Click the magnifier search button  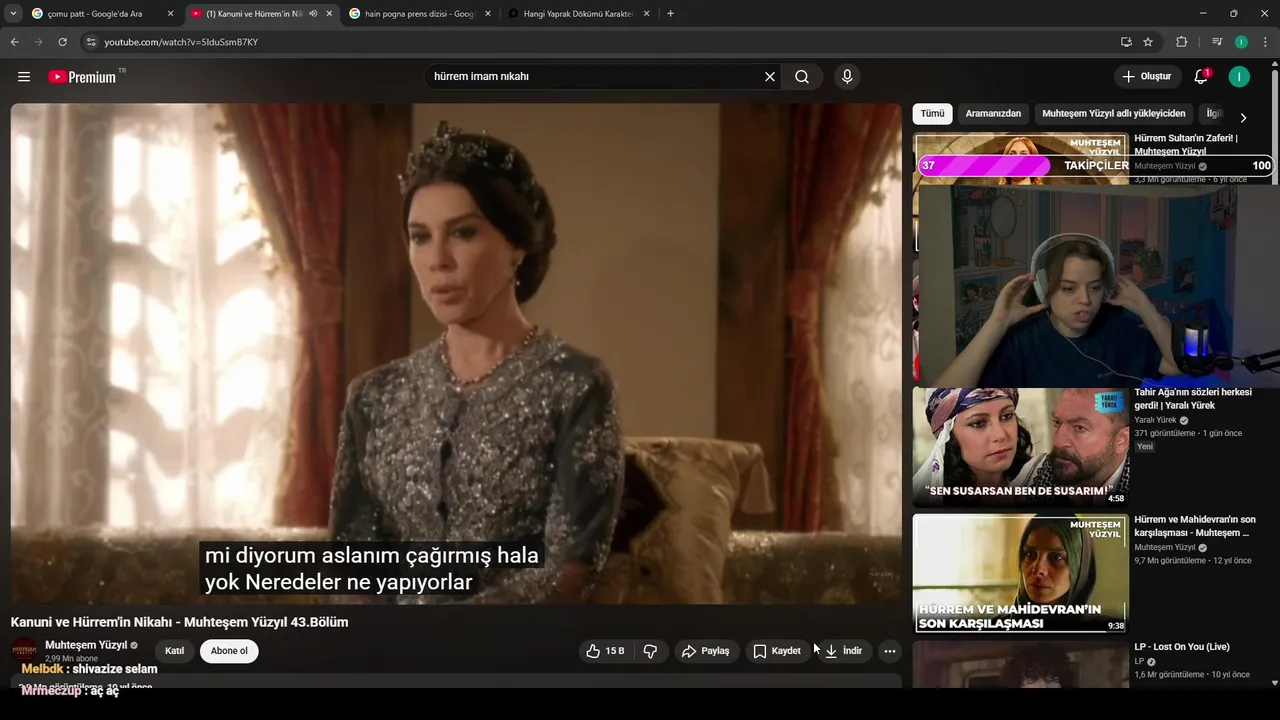click(x=802, y=77)
